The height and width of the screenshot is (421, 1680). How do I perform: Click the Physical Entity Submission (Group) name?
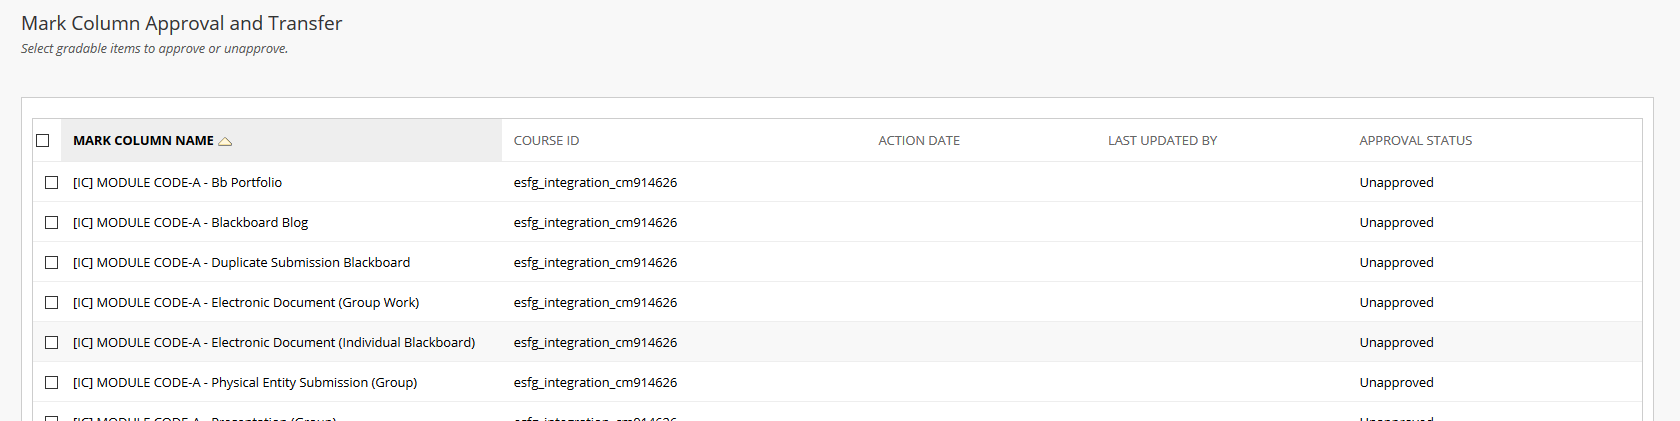(x=245, y=383)
